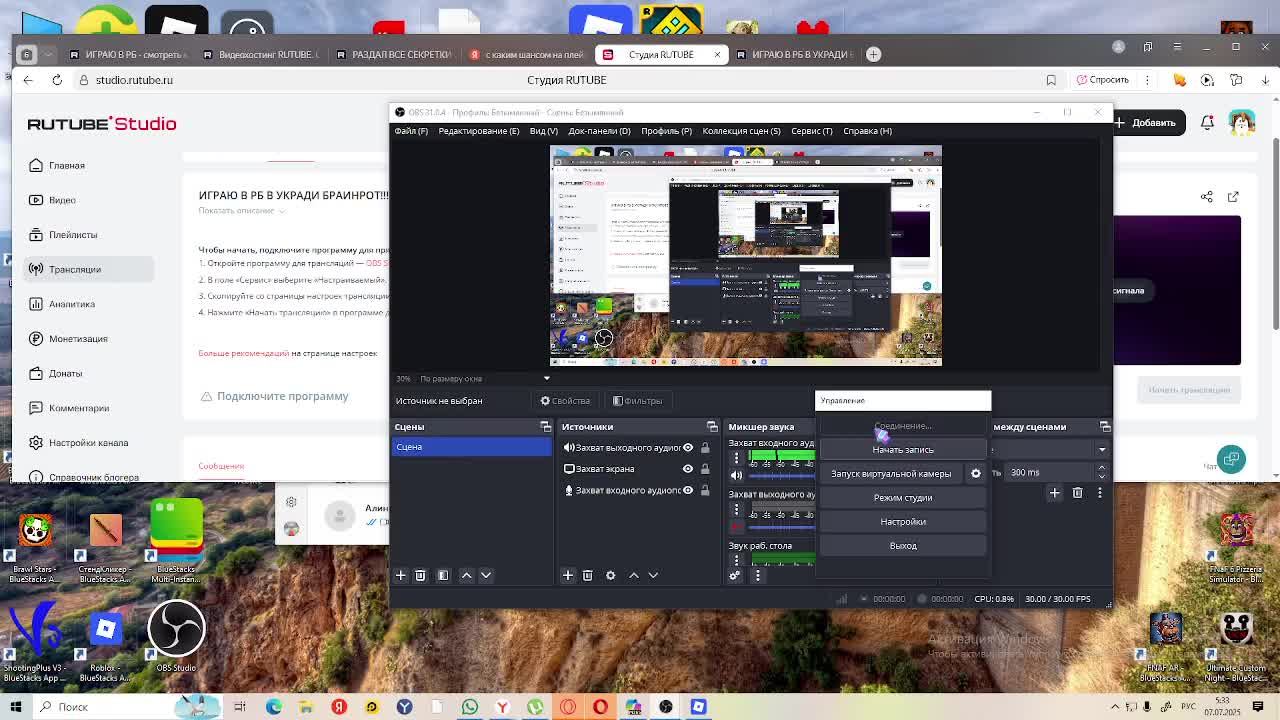Open options menu for the second mixer channel
The height and width of the screenshot is (720, 1280).
point(737,510)
